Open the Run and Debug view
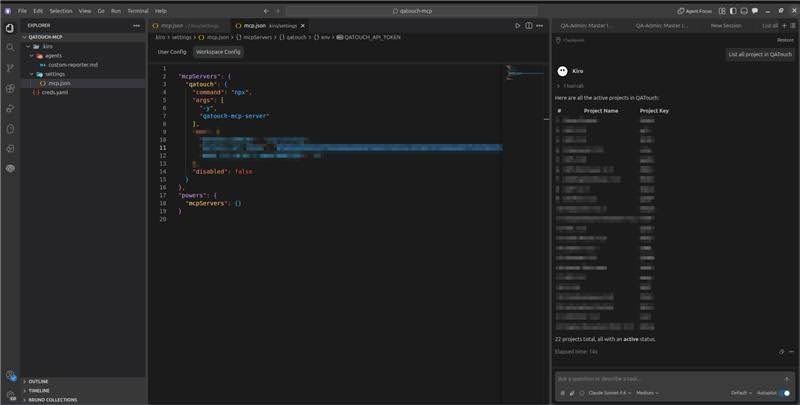 (x=10, y=109)
